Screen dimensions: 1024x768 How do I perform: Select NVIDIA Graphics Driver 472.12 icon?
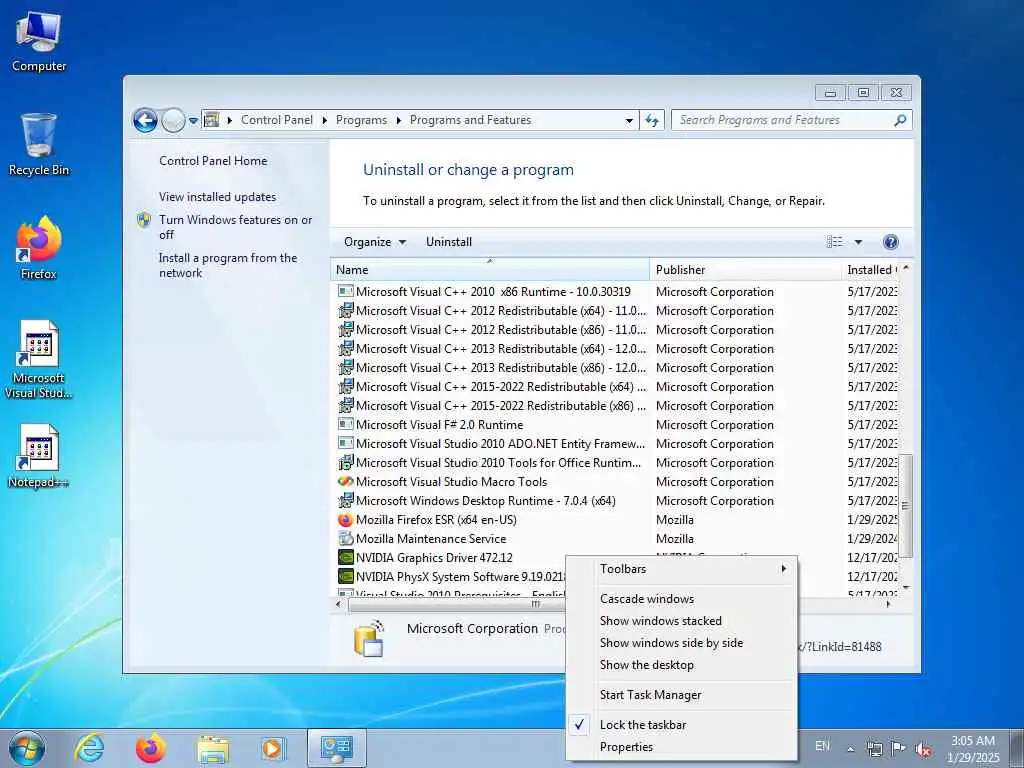click(345, 558)
